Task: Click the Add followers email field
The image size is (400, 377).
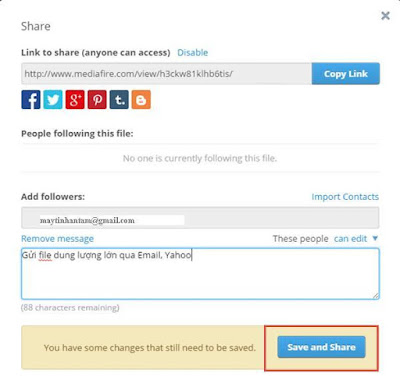Action: point(200,218)
